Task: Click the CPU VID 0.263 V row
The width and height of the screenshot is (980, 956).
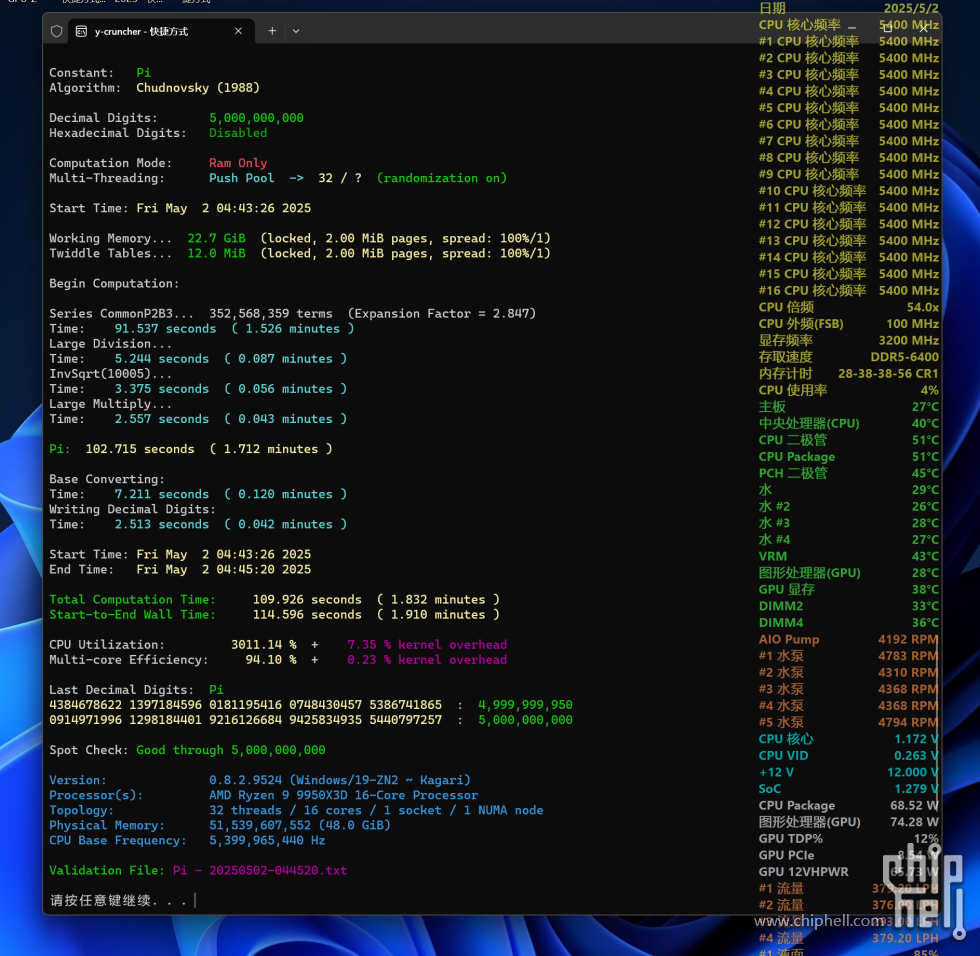Action: [848, 755]
